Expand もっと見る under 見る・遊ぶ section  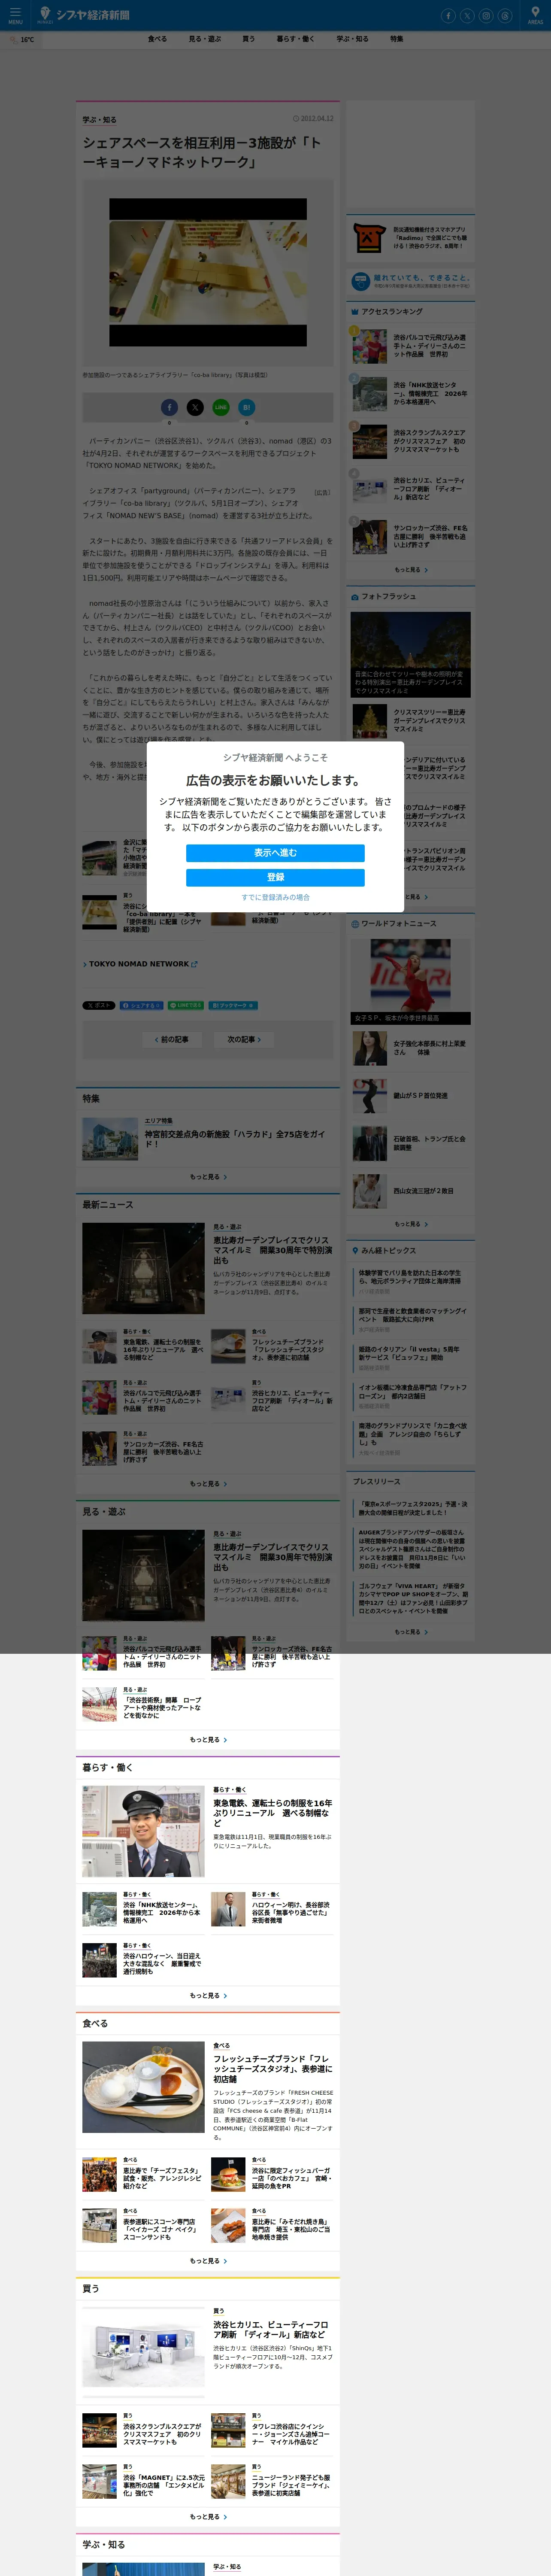[208, 1740]
